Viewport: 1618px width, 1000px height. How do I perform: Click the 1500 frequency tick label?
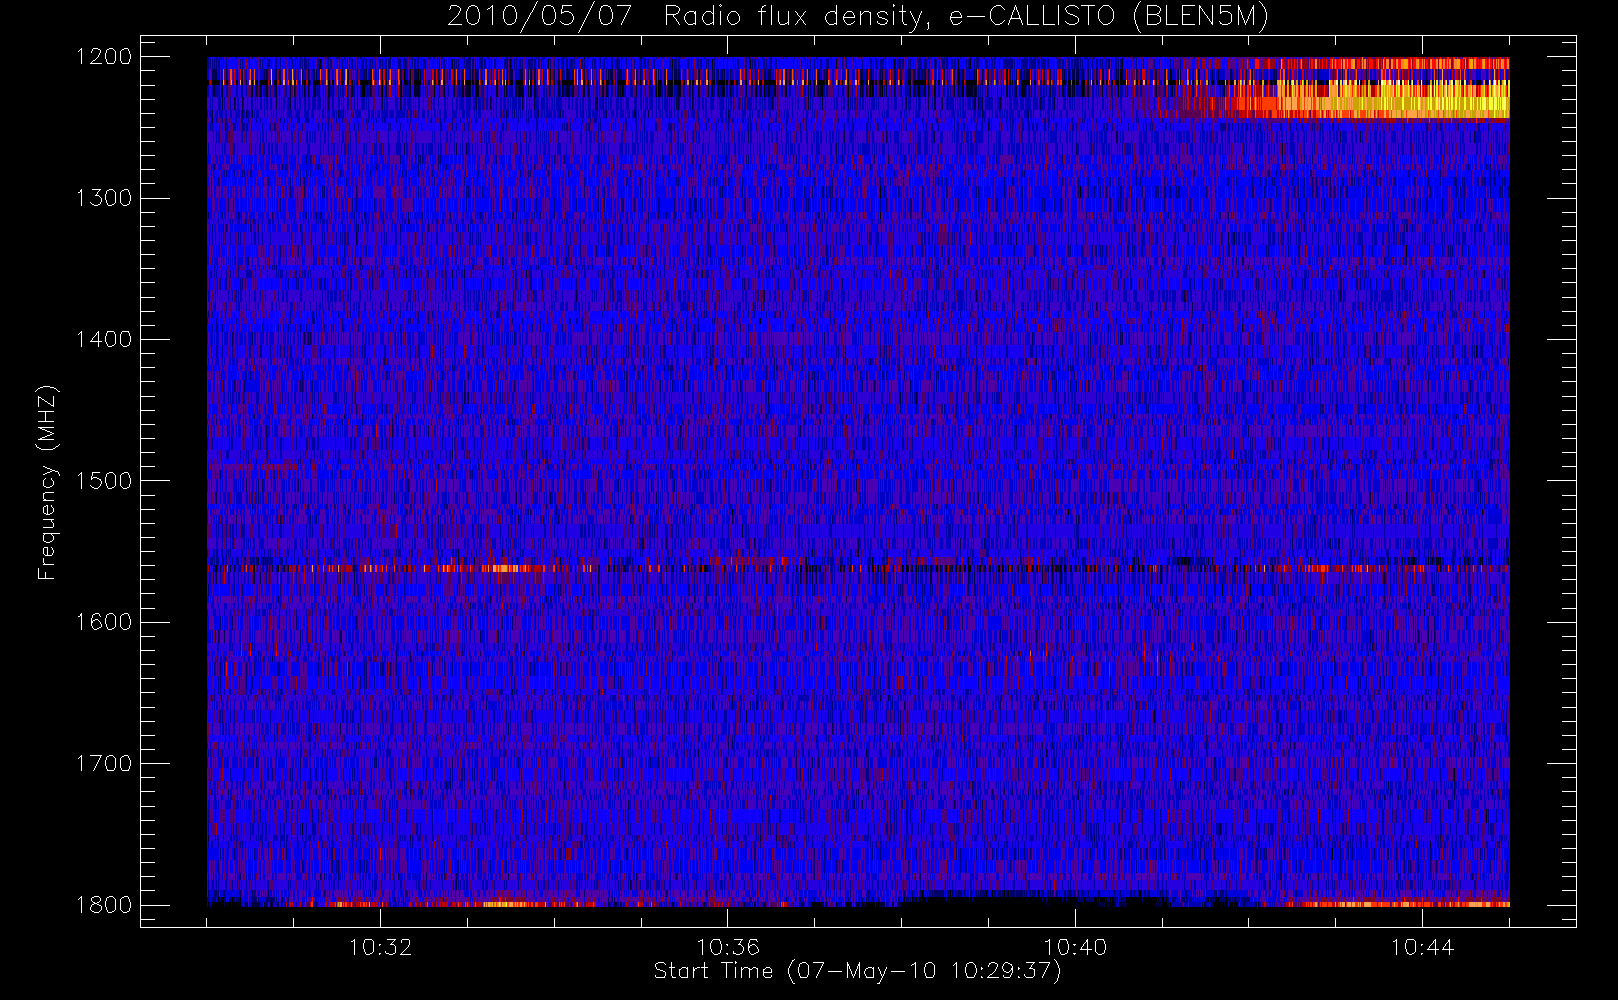(x=104, y=480)
